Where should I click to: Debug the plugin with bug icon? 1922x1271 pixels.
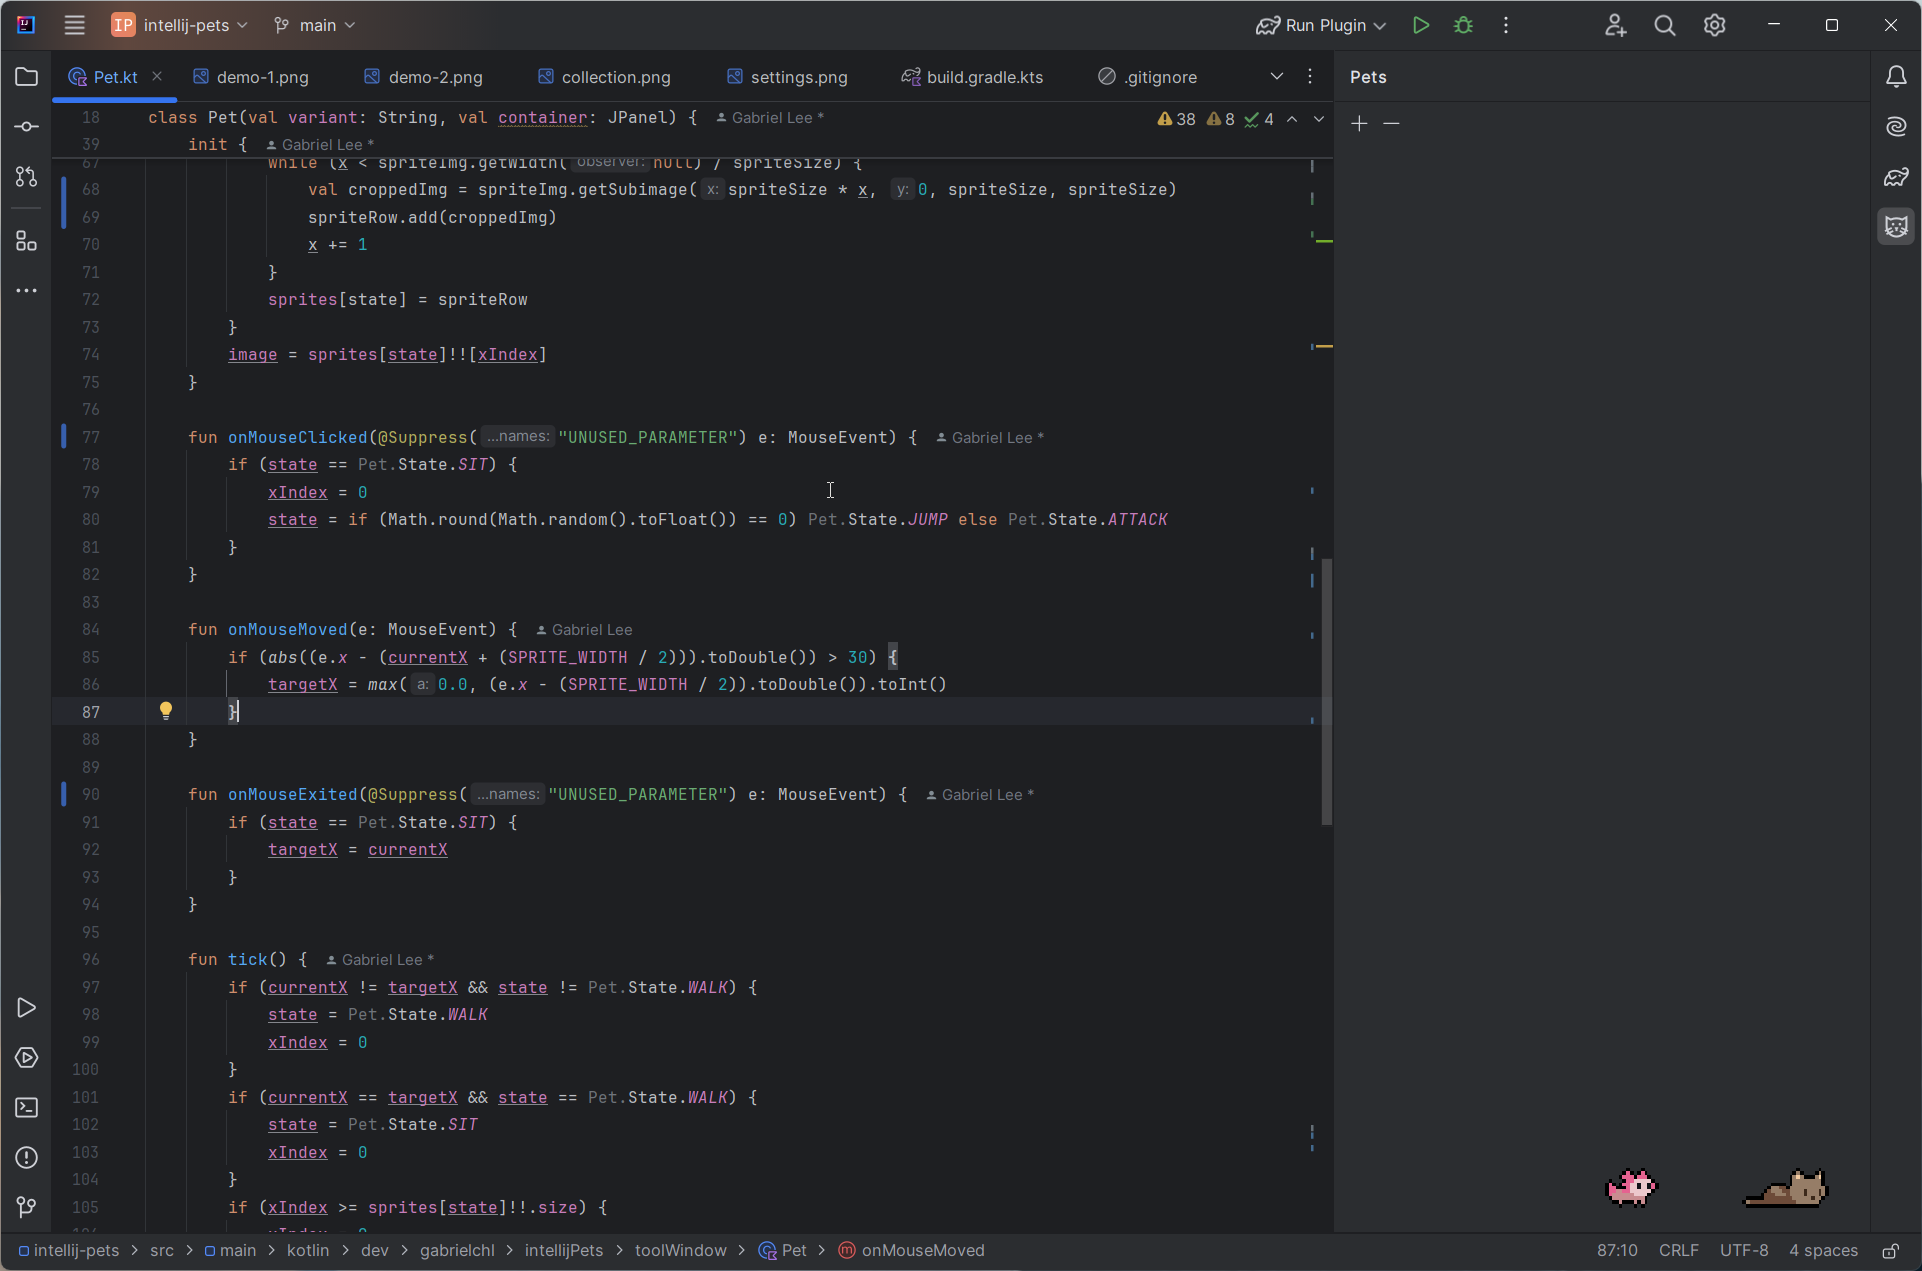1464,25
